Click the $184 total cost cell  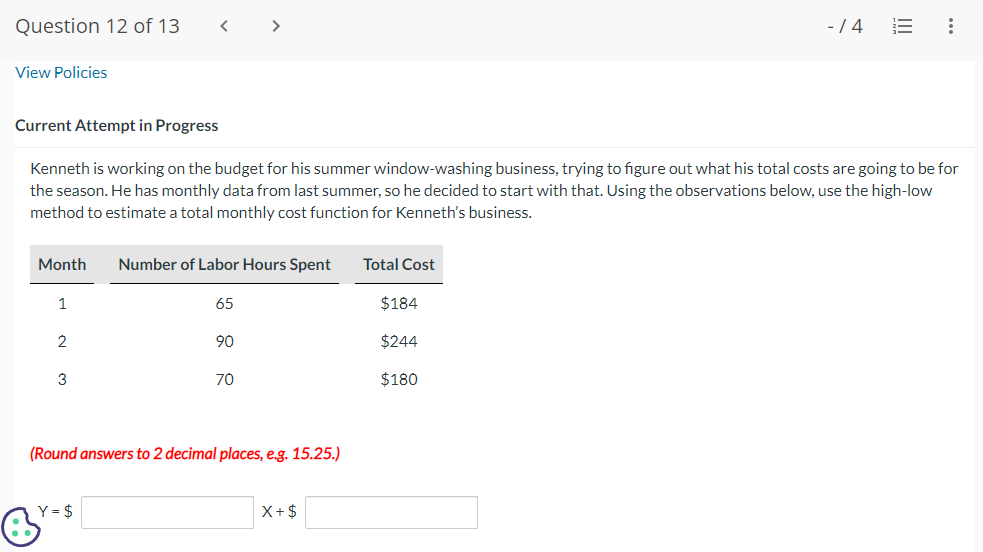pyautogui.click(x=399, y=303)
